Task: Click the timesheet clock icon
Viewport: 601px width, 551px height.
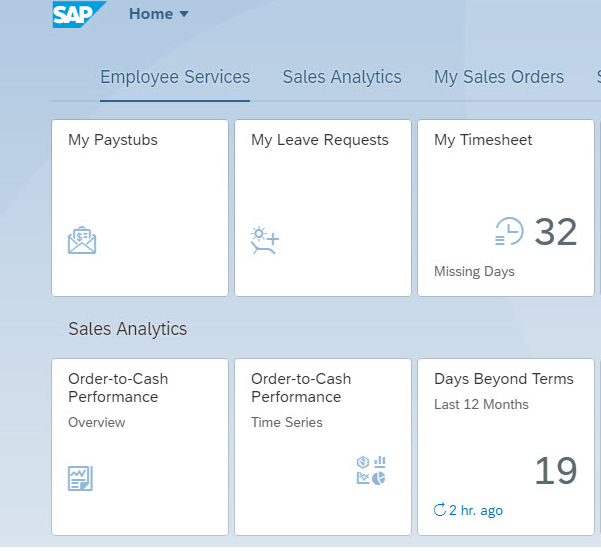Action: (509, 231)
